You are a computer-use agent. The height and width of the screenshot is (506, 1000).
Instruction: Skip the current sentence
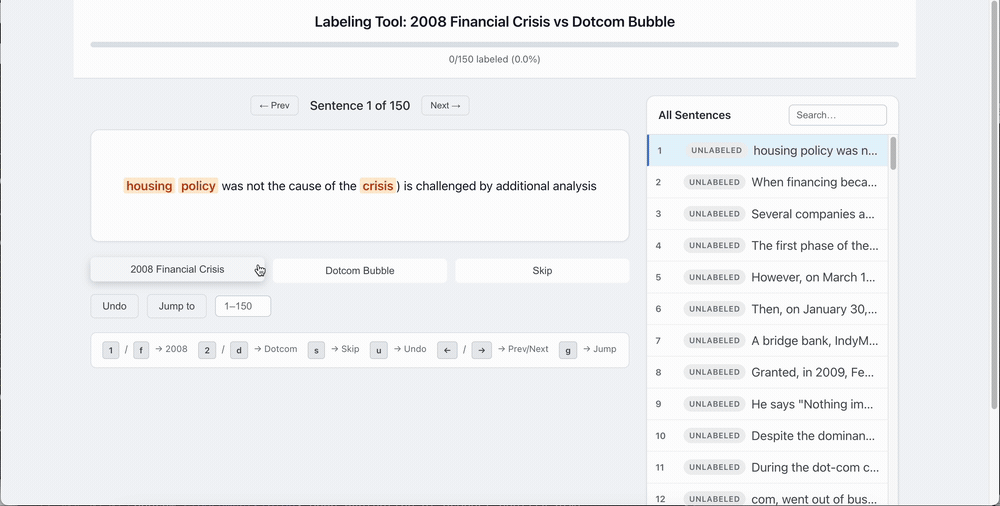tap(542, 271)
